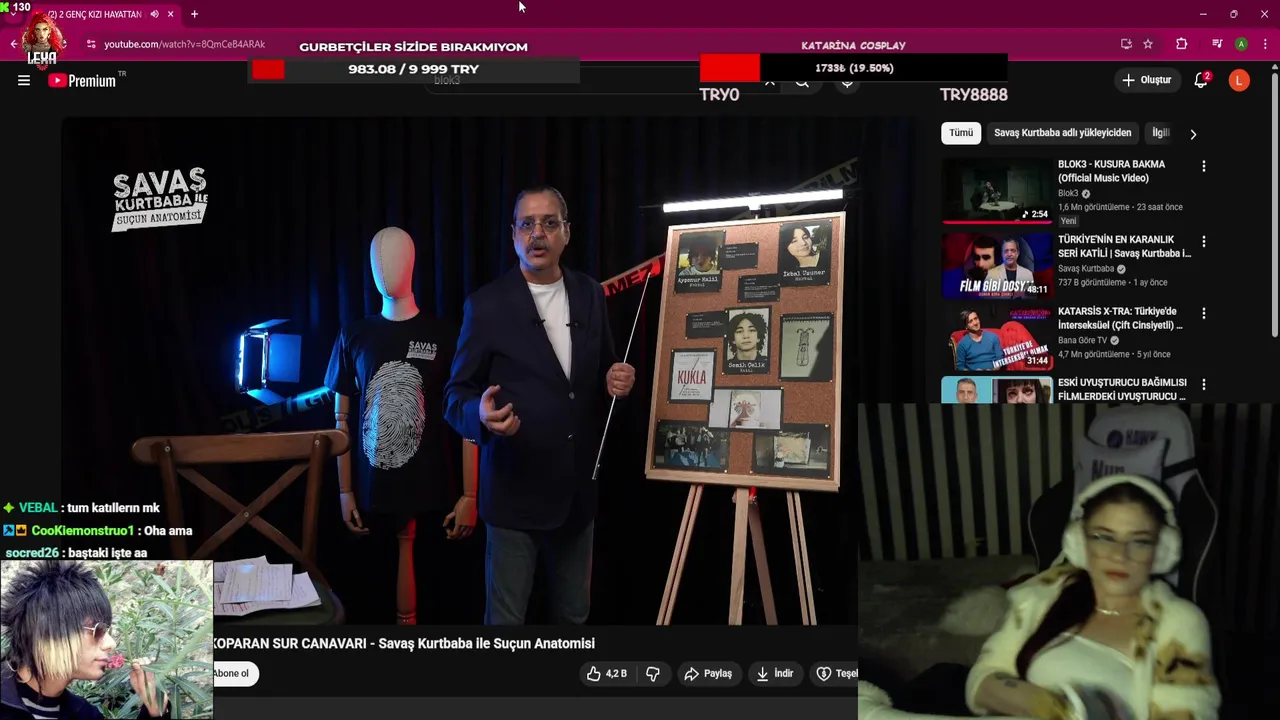
Task: Mute the playing tab via speaker icon
Action: pos(154,14)
